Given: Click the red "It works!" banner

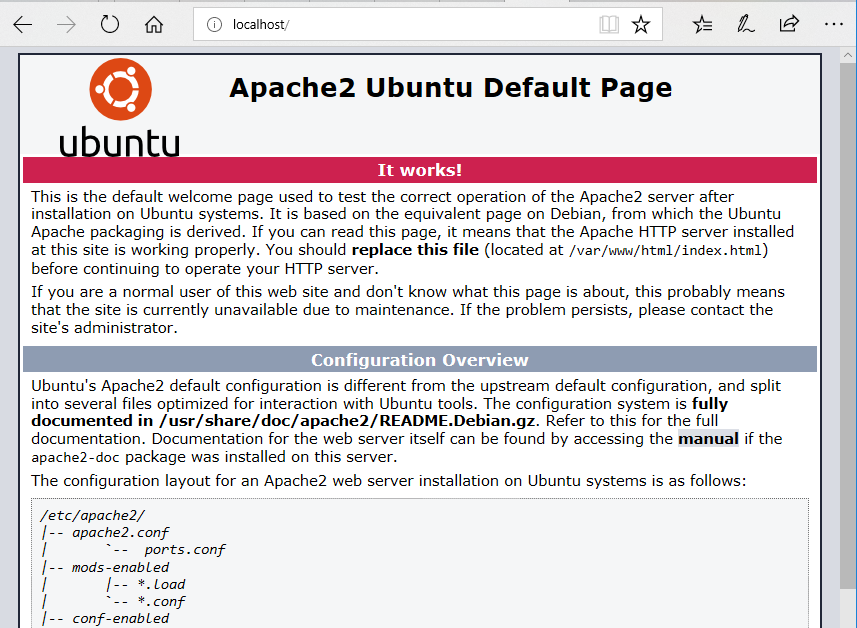Looking at the screenshot, I should (420, 170).
